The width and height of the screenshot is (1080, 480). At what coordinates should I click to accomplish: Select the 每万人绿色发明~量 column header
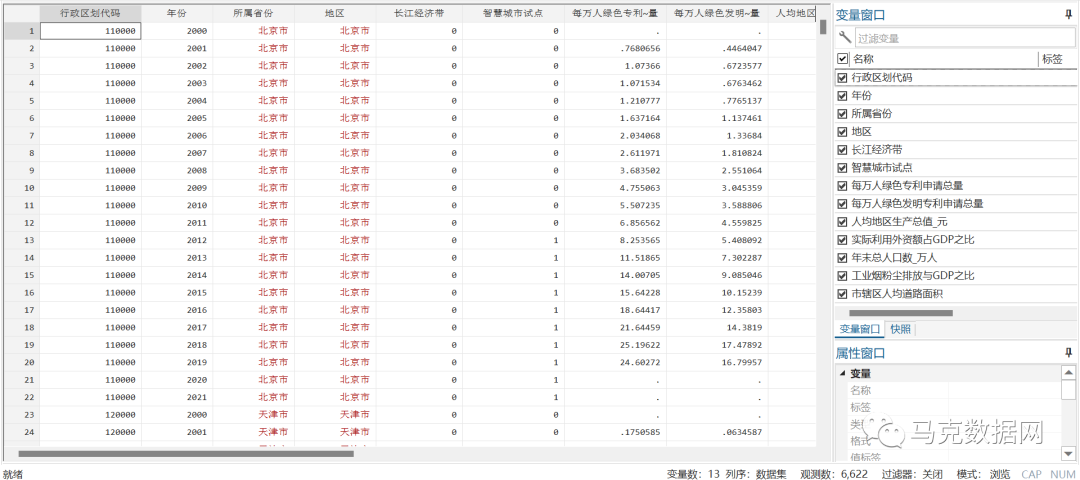[717, 13]
